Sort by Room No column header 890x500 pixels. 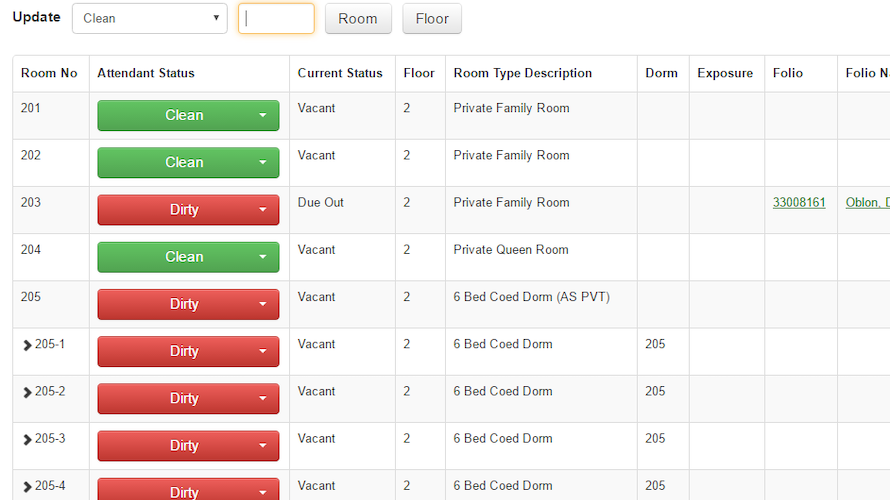[49, 73]
